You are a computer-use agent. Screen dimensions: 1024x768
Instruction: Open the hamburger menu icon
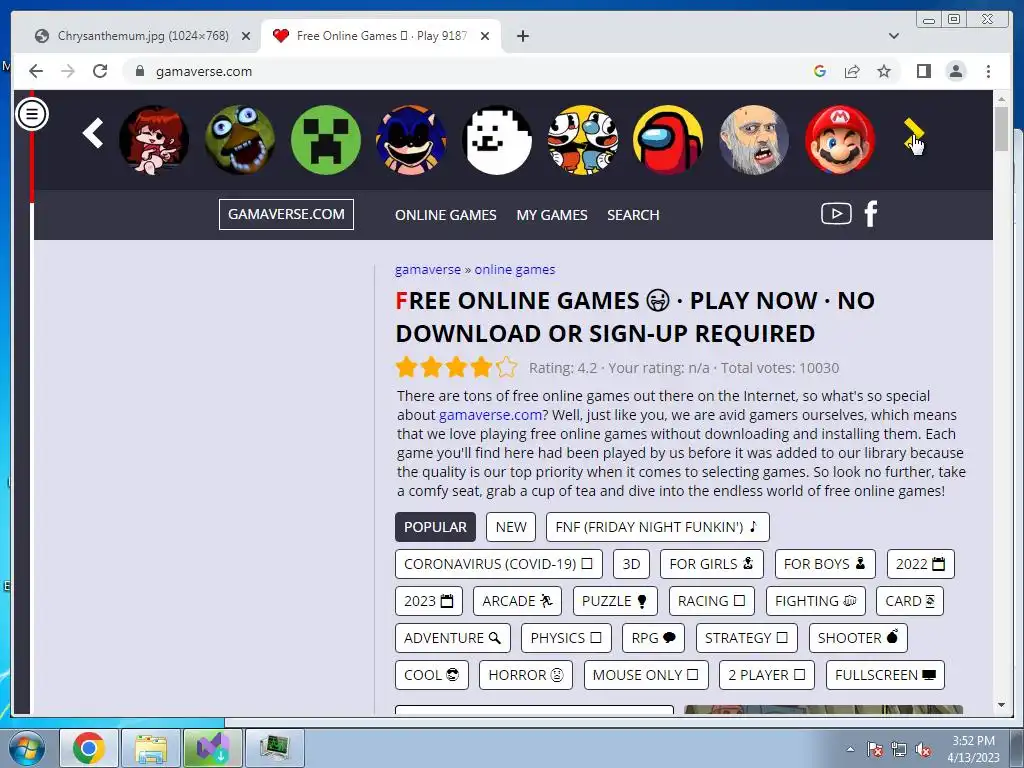coord(31,114)
